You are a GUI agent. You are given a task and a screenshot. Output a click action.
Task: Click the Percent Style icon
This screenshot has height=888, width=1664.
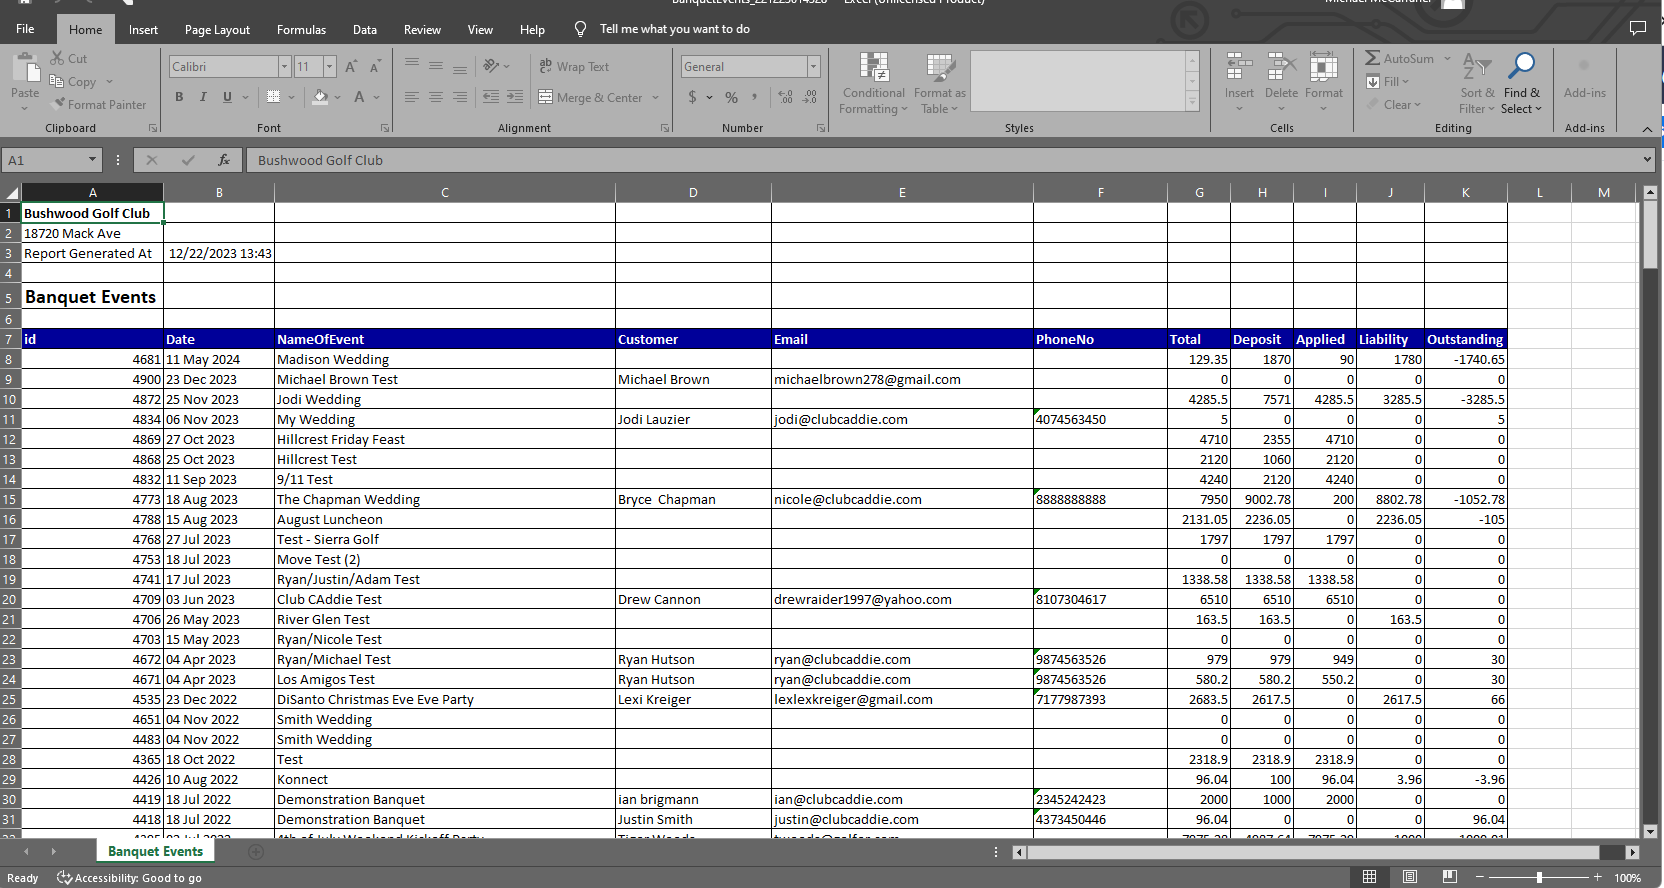tap(731, 97)
